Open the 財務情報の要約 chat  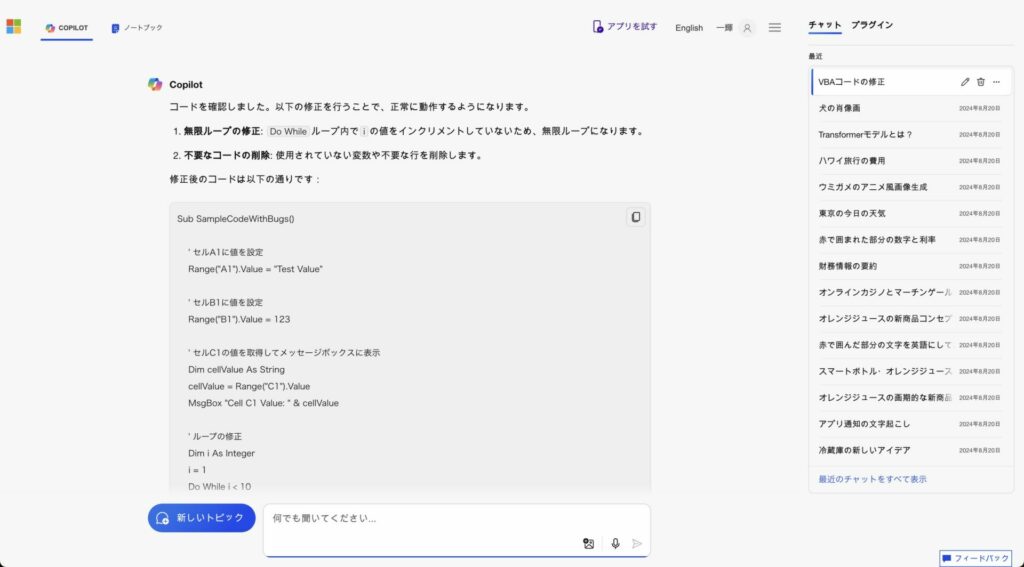pos(910,266)
